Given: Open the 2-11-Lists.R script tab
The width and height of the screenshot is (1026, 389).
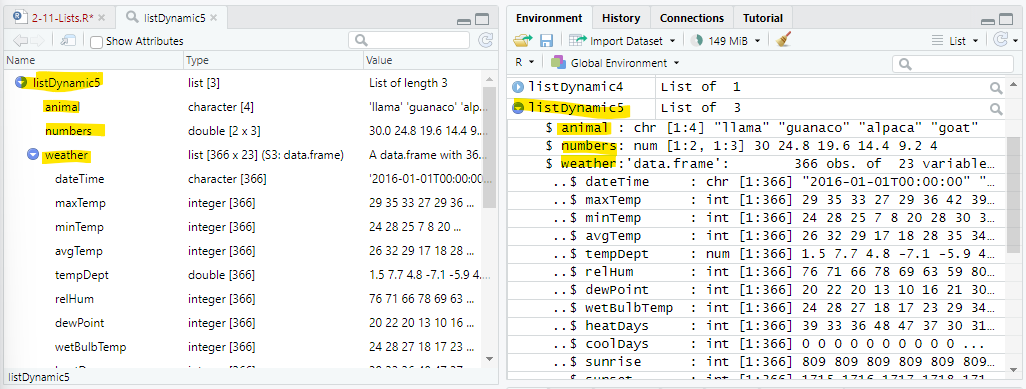Looking at the screenshot, I should pos(54,18).
